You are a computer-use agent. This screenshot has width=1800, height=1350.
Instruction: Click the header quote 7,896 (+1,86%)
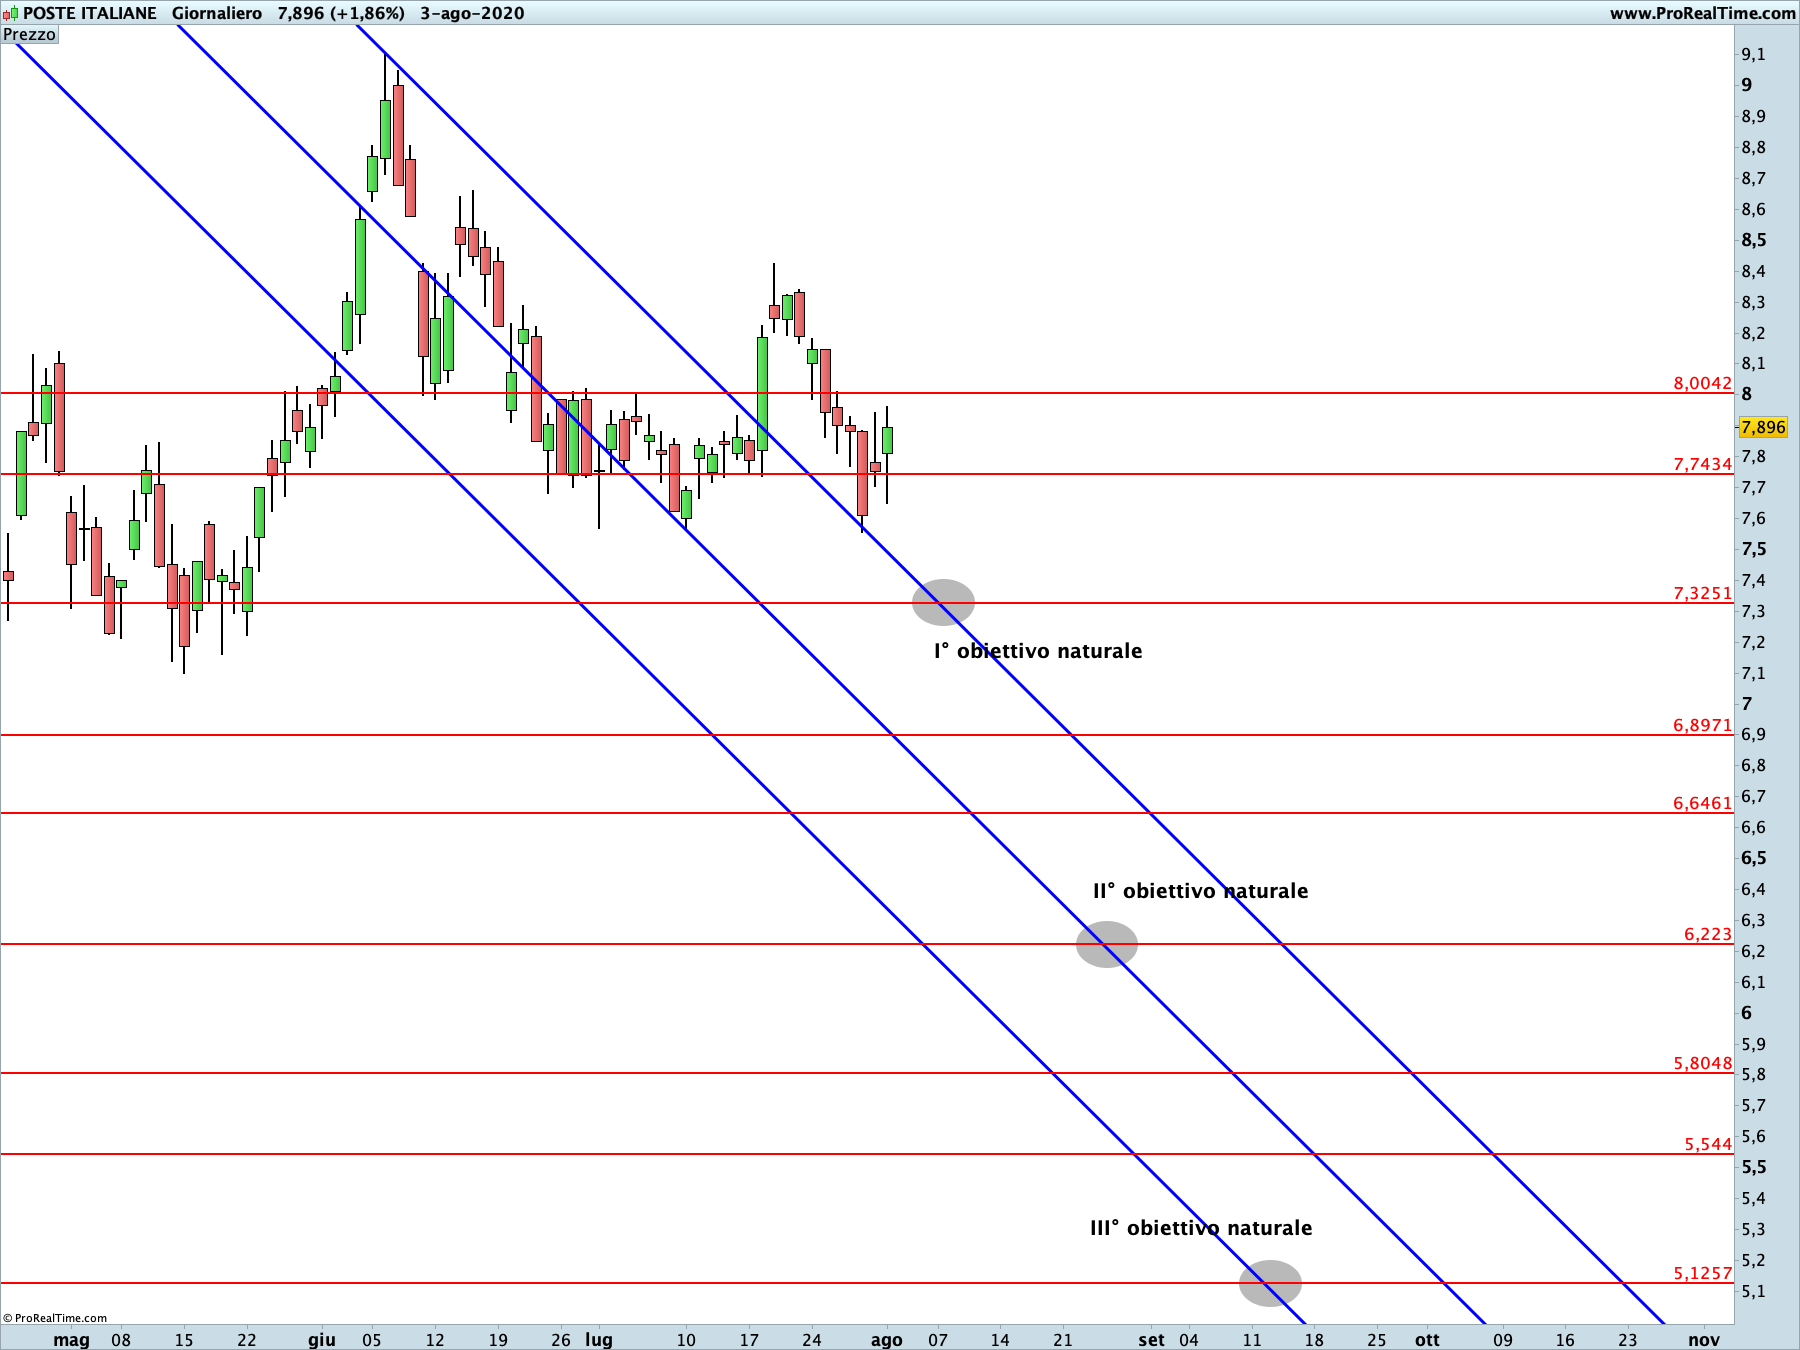(x=341, y=13)
